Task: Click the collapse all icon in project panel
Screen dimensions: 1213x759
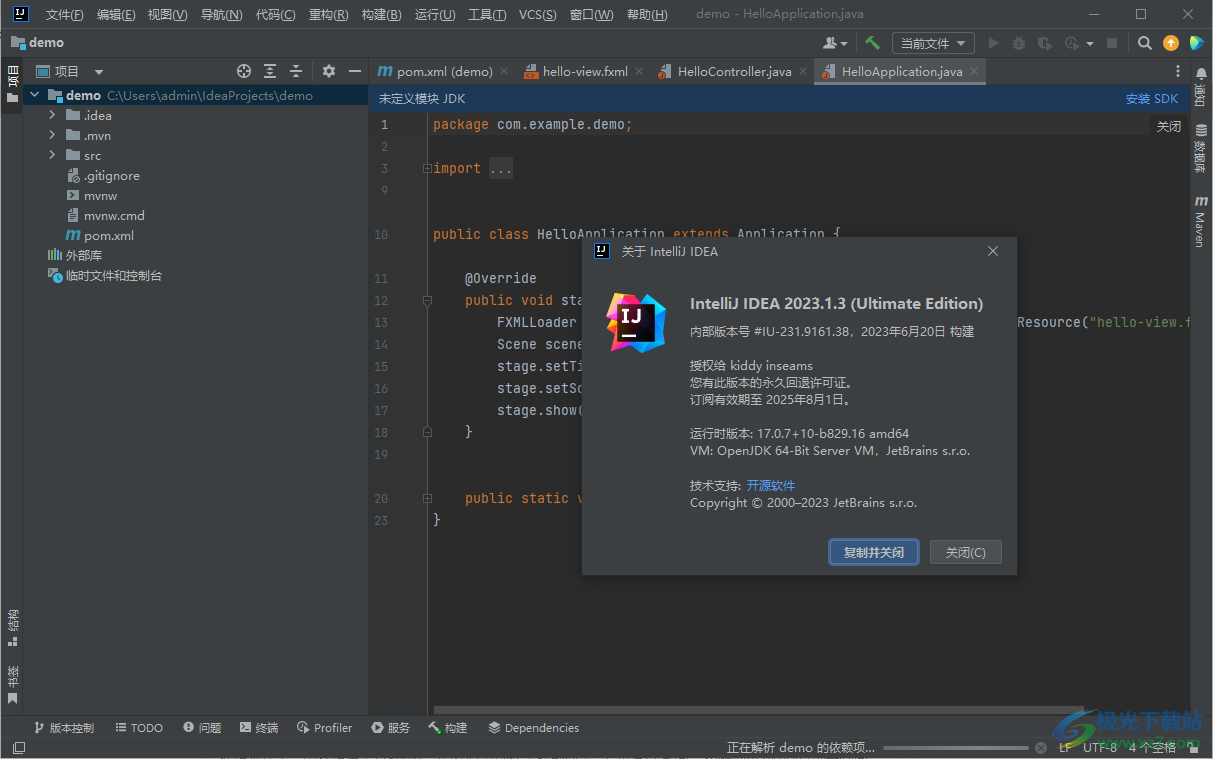Action: coord(296,71)
